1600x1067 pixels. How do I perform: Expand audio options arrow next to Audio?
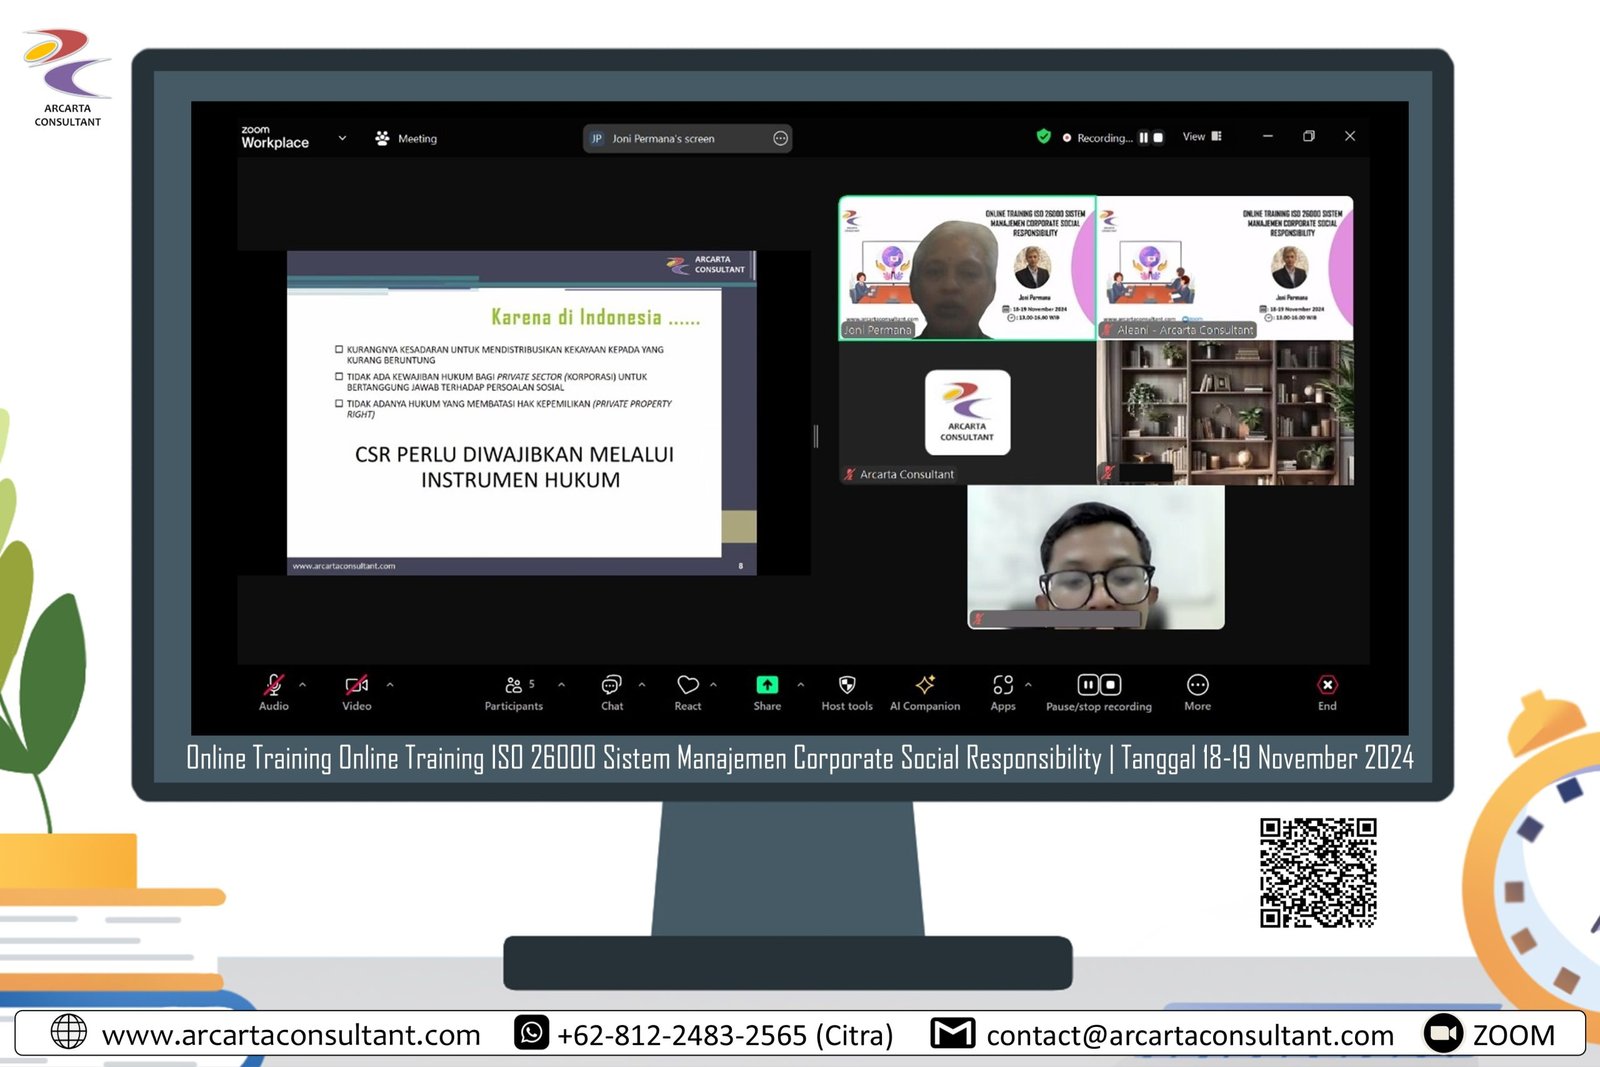[x=303, y=685]
